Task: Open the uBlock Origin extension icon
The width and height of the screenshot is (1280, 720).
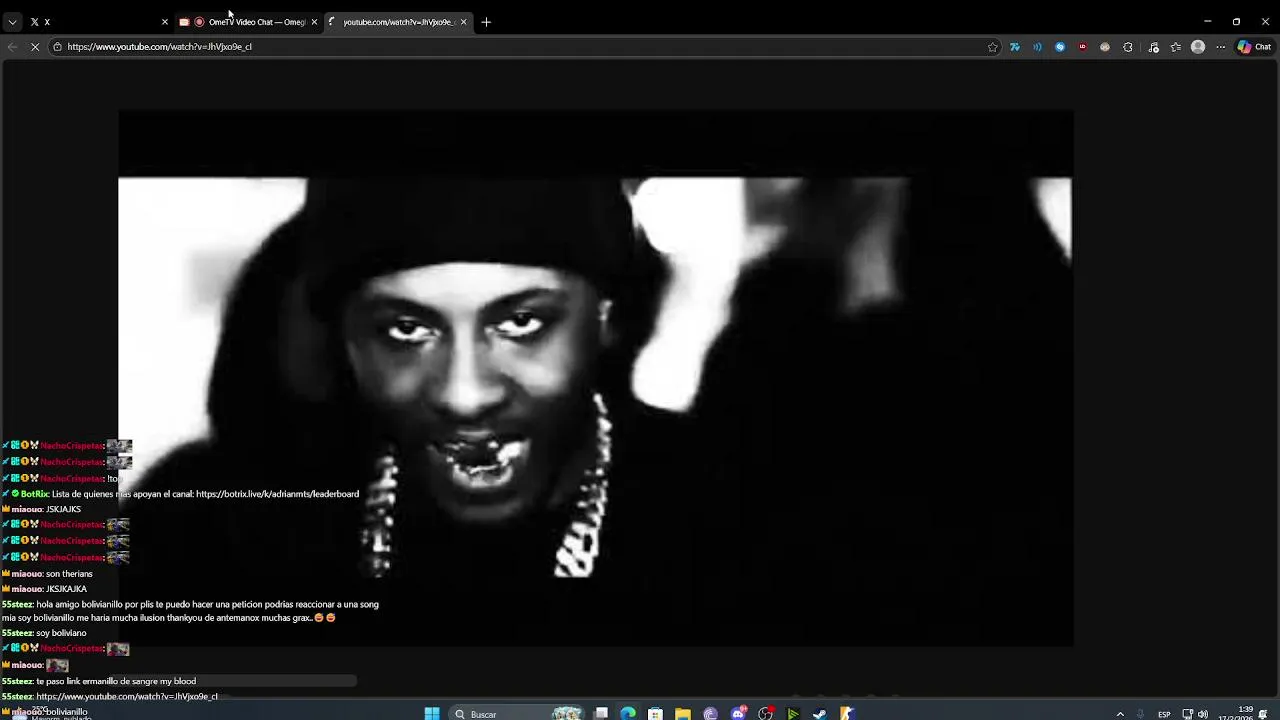Action: [x=1082, y=47]
